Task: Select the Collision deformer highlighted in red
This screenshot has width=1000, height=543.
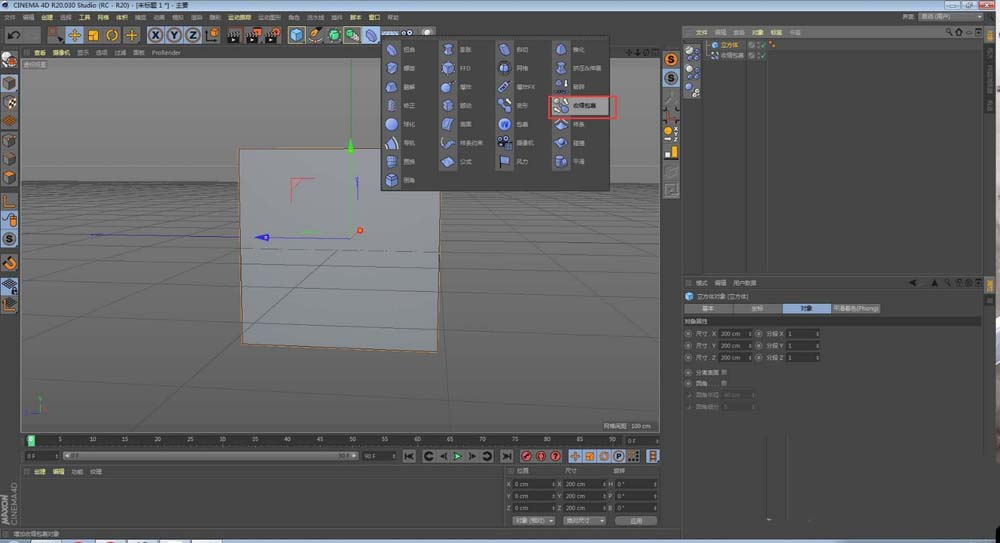Action: (x=580, y=104)
